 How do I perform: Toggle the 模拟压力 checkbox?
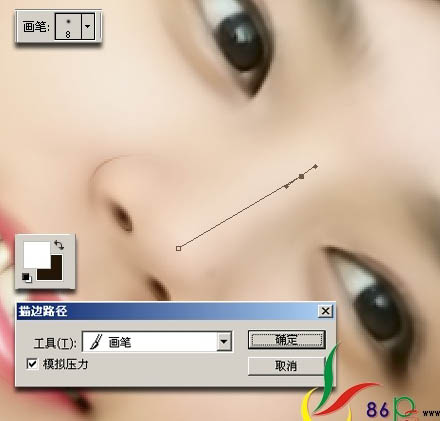[x=32, y=364]
